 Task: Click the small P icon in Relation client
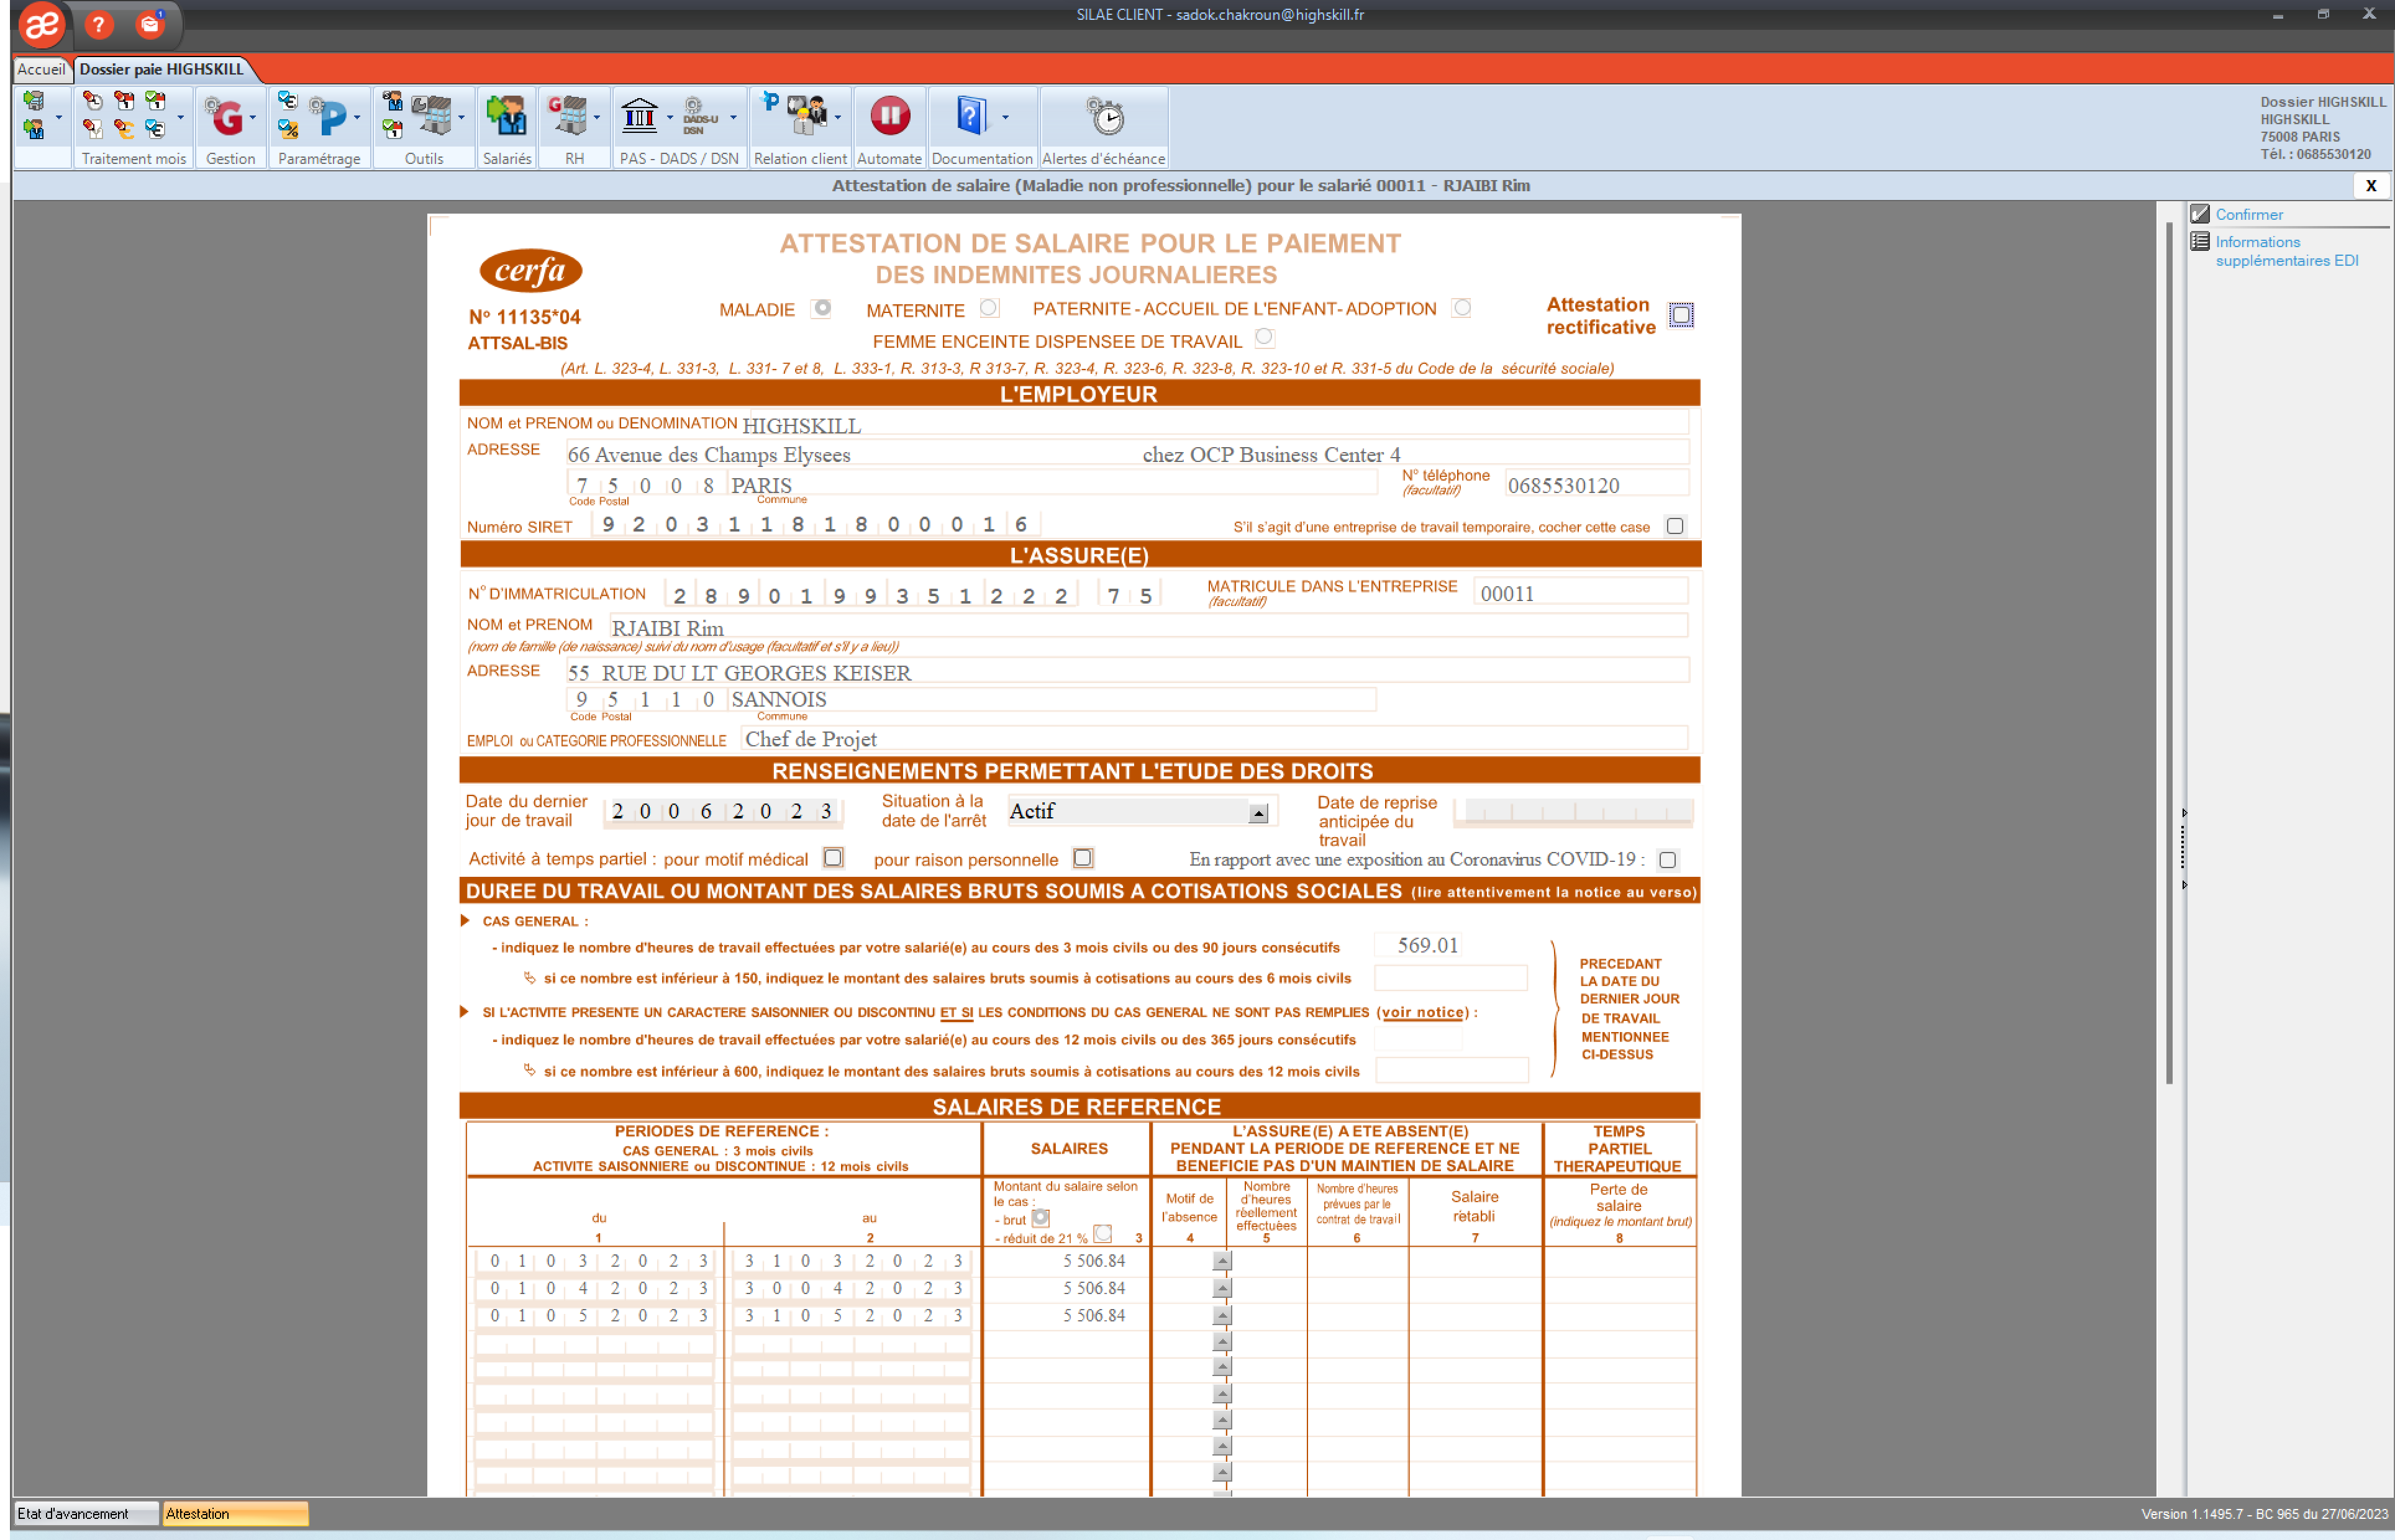770,101
